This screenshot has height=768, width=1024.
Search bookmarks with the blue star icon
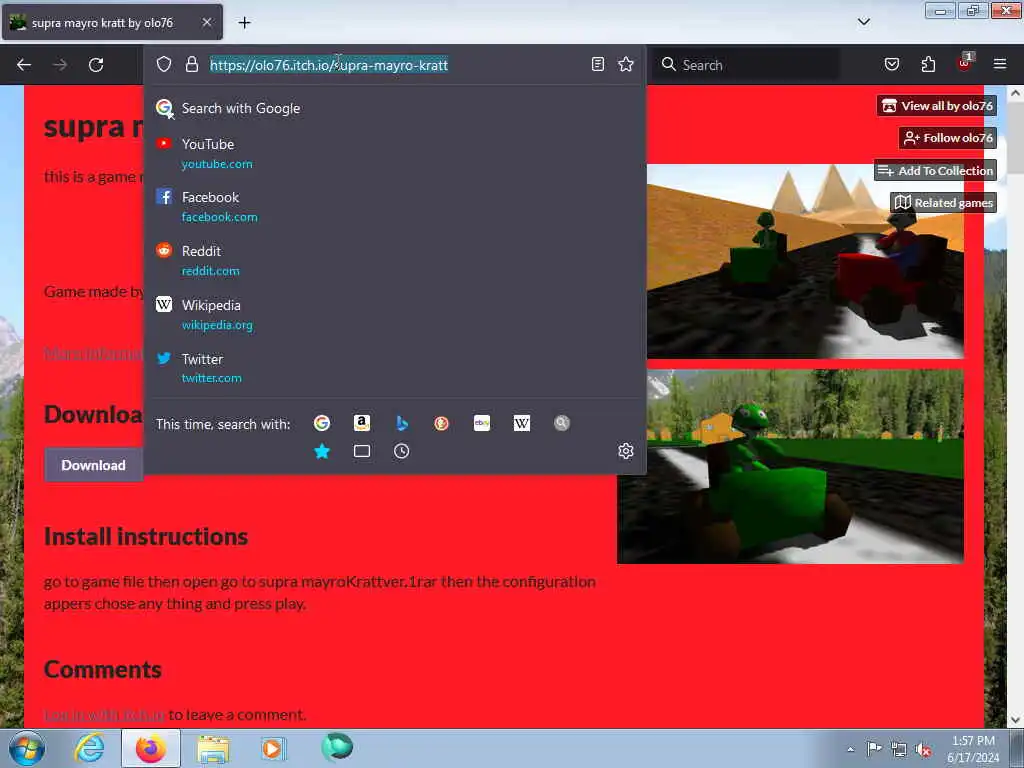(x=322, y=451)
